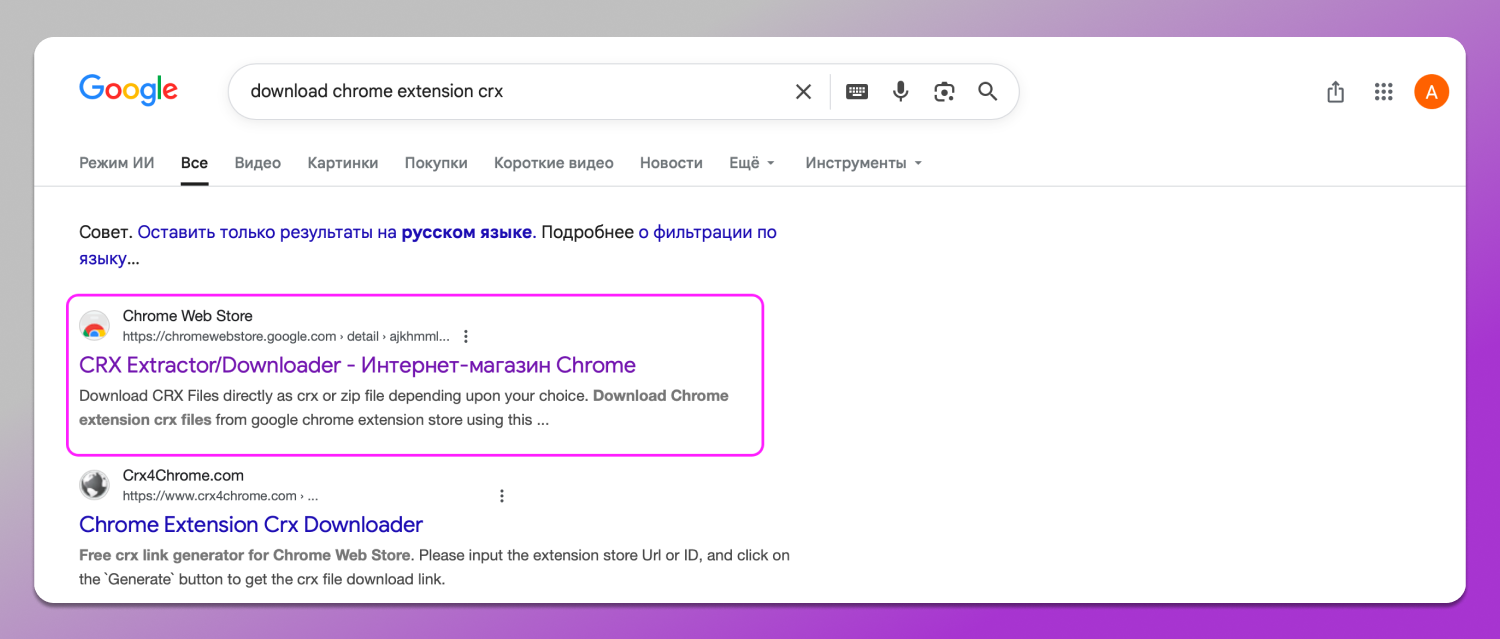Open the CRX Extractor/Downloader result link
The width and height of the screenshot is (1500, 639).
click(357, 365)
